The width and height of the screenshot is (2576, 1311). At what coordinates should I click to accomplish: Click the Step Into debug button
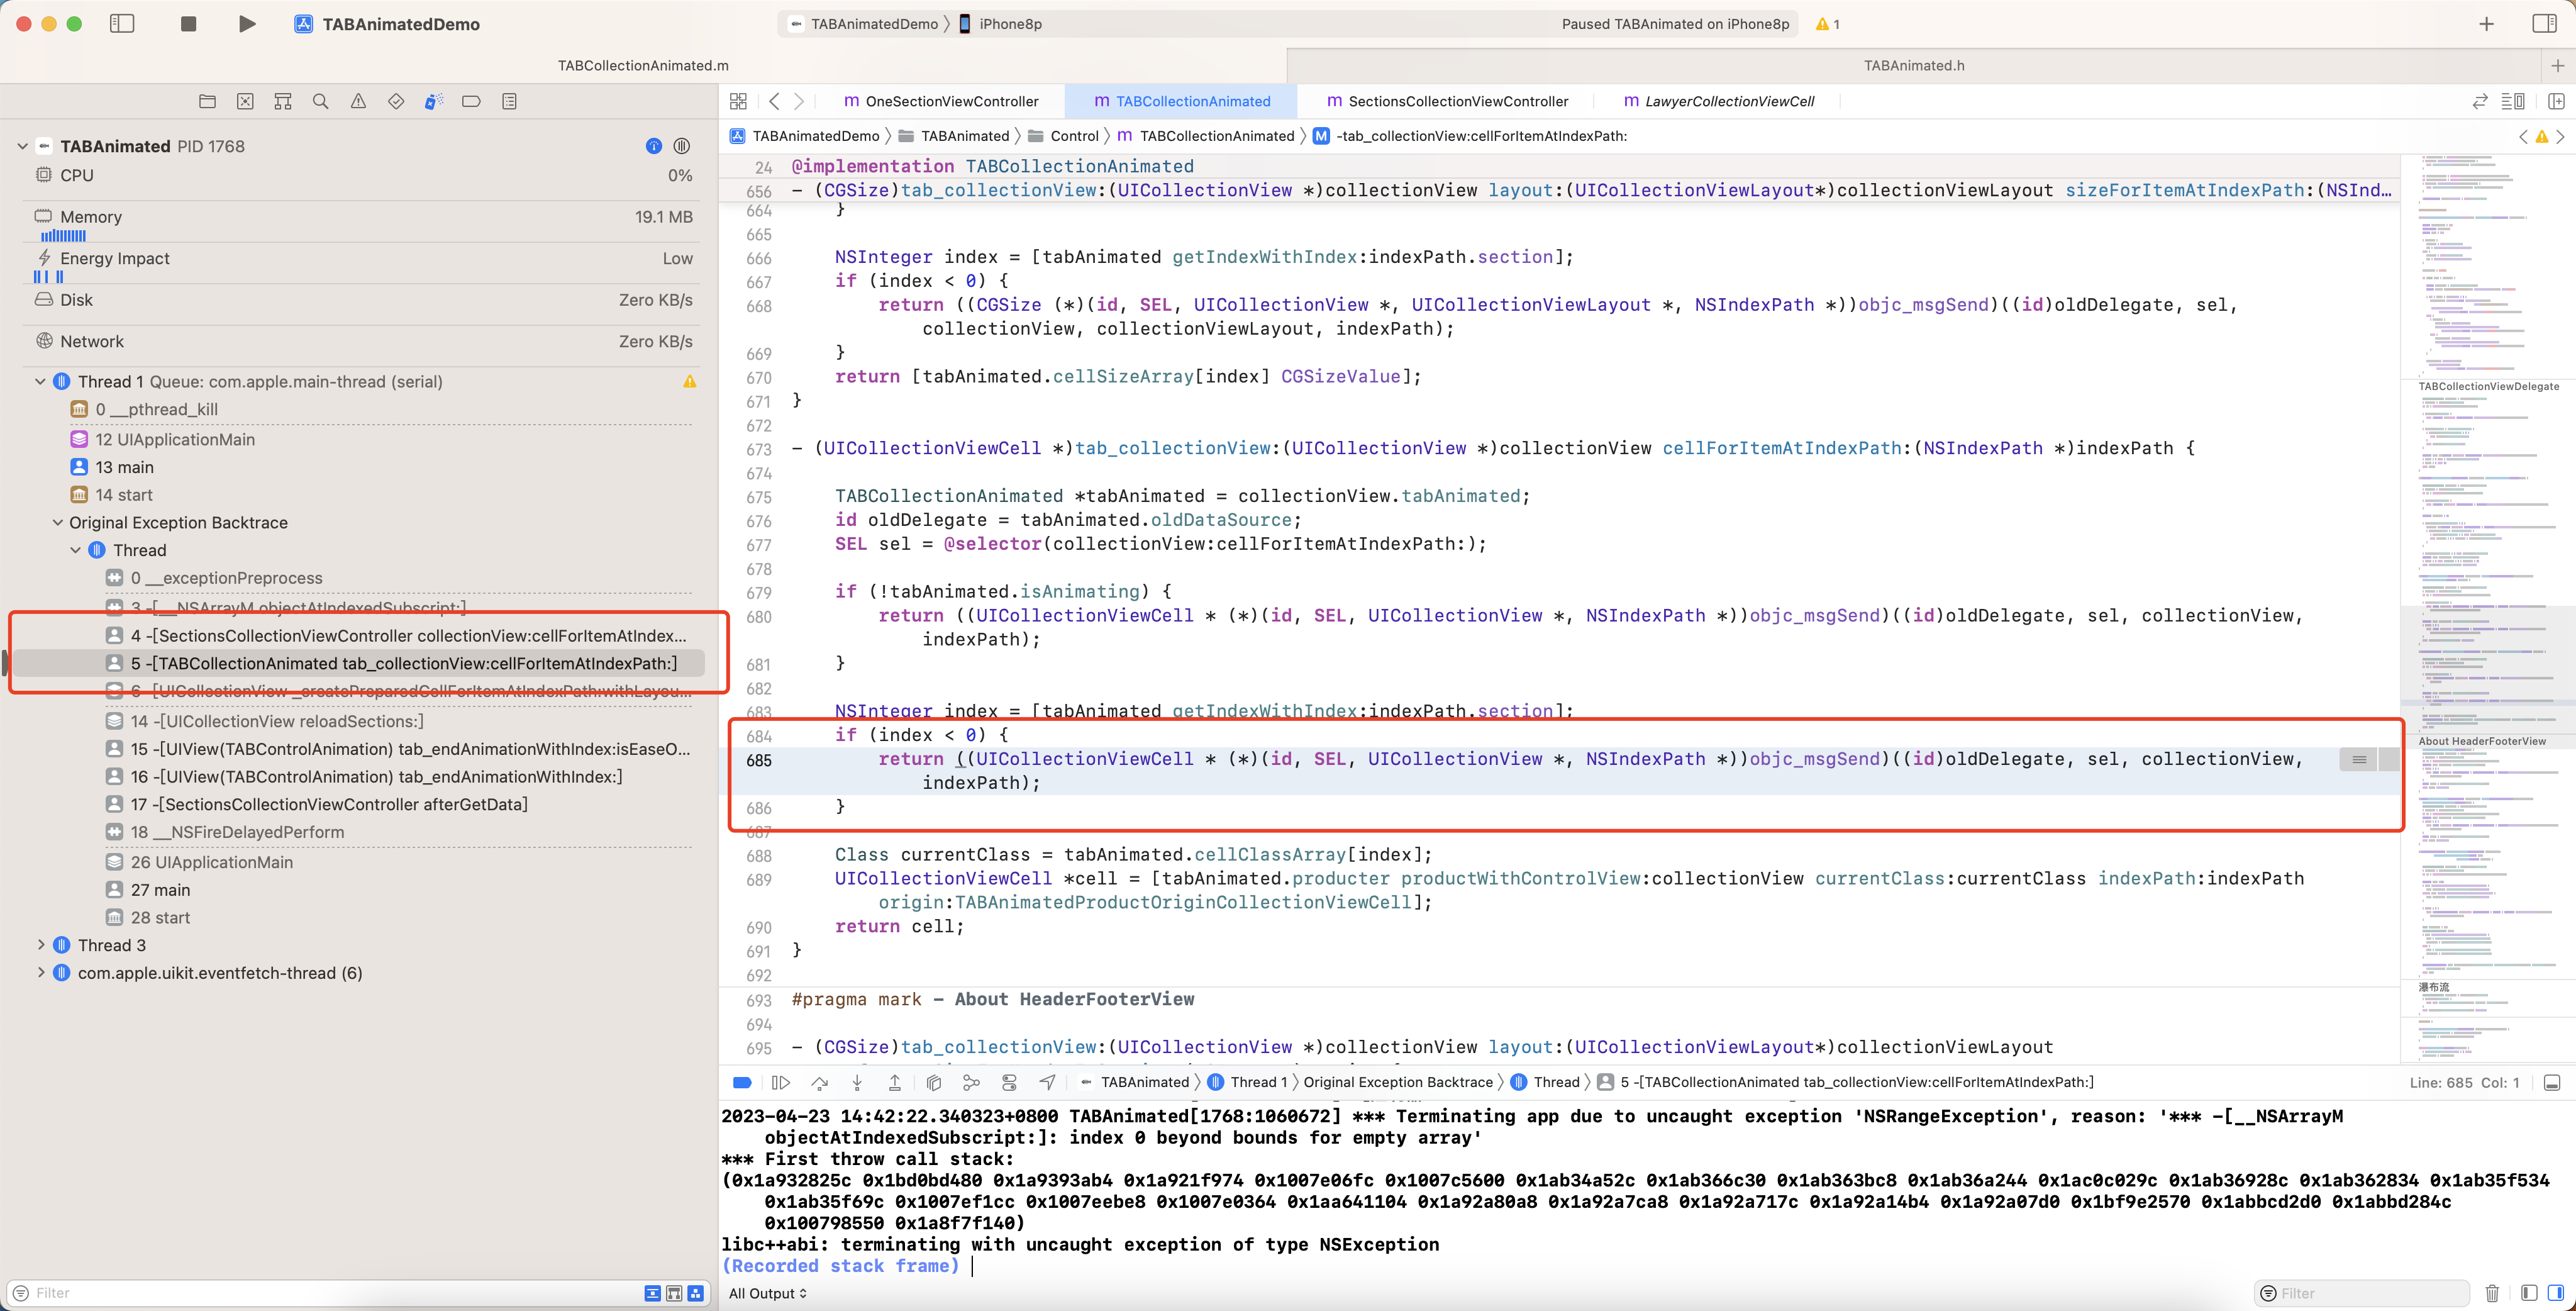coord(857,1082)
